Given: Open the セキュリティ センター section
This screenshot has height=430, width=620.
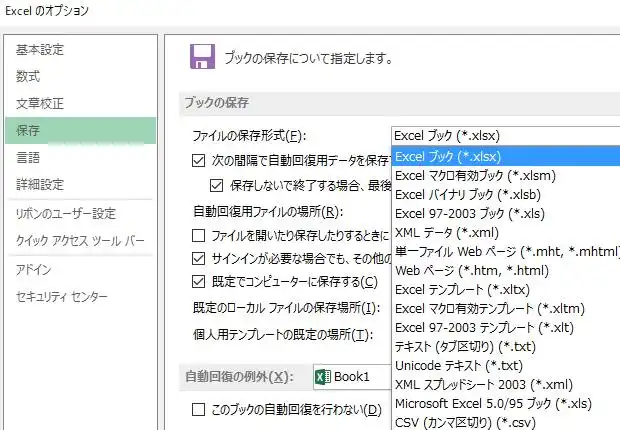Looking at the screenshot, I should click(x=60, y=298).
